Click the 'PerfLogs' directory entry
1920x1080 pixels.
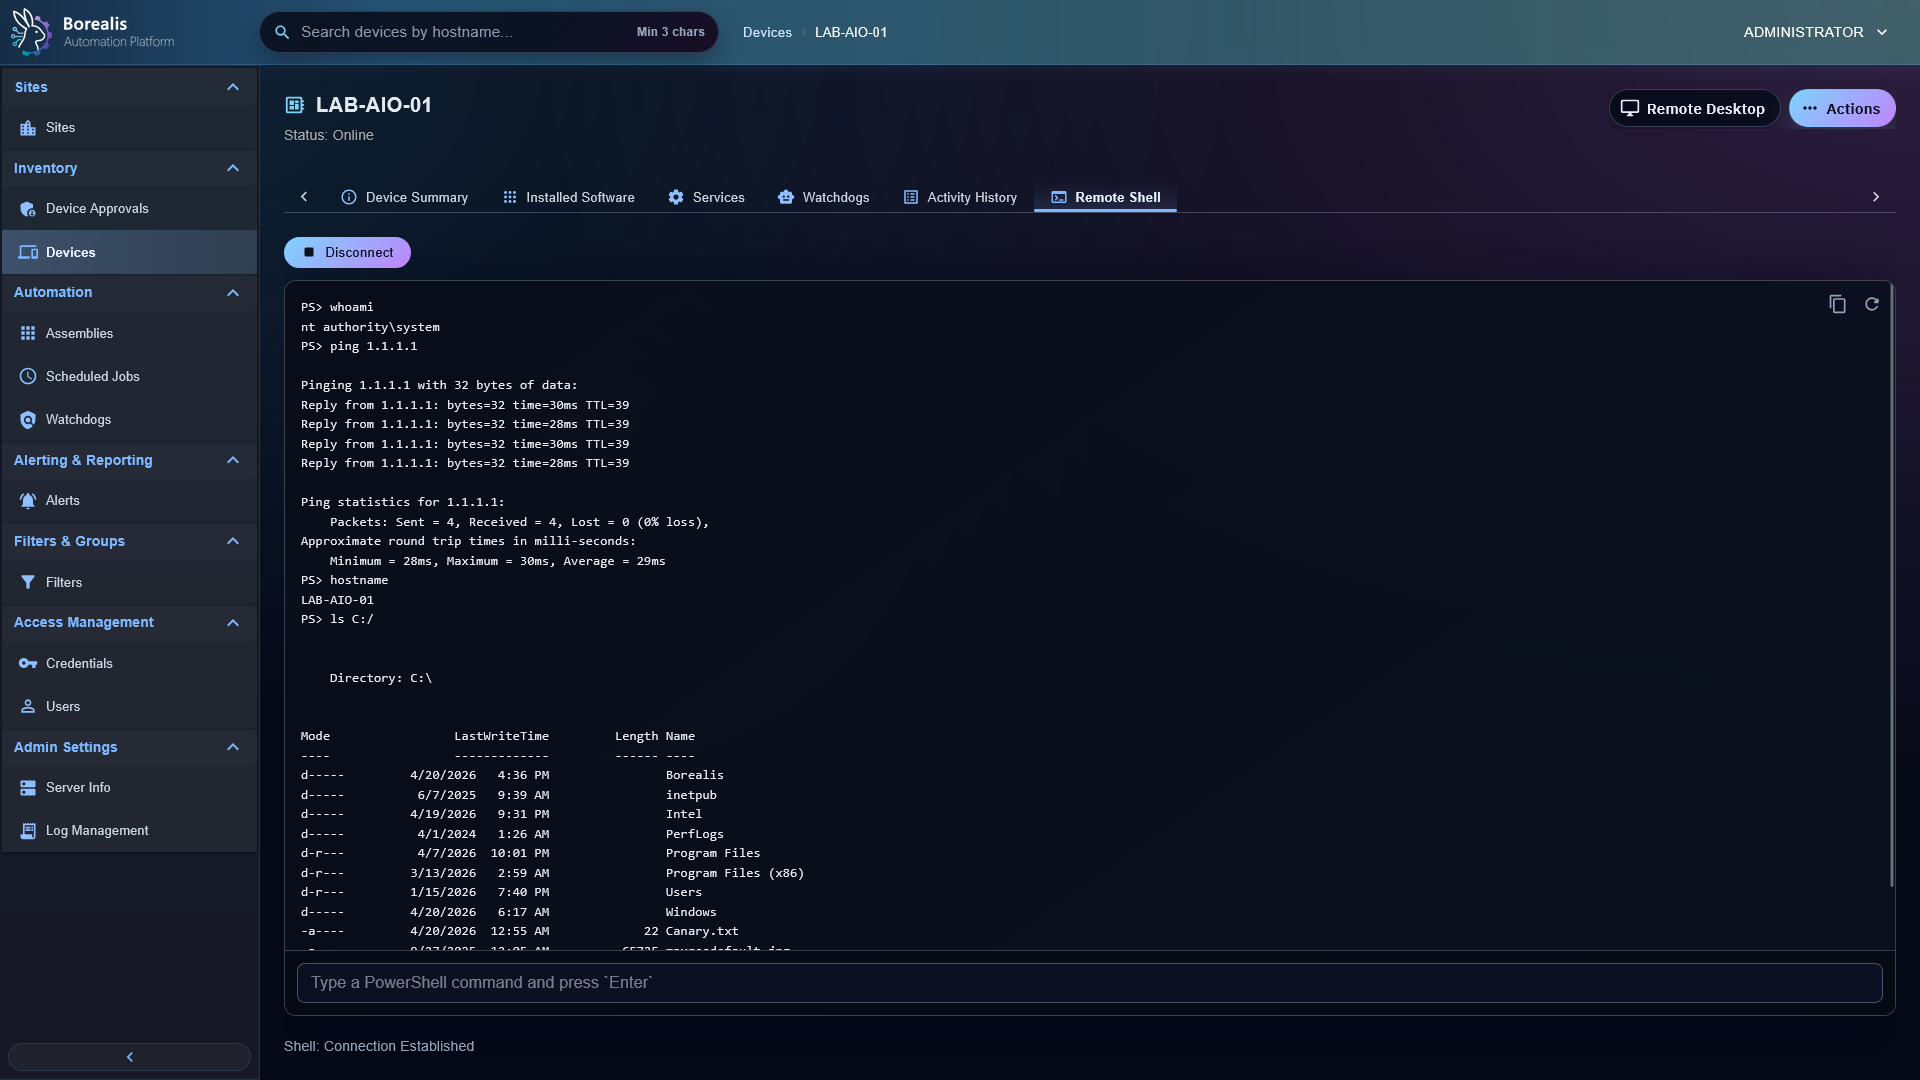695,835
